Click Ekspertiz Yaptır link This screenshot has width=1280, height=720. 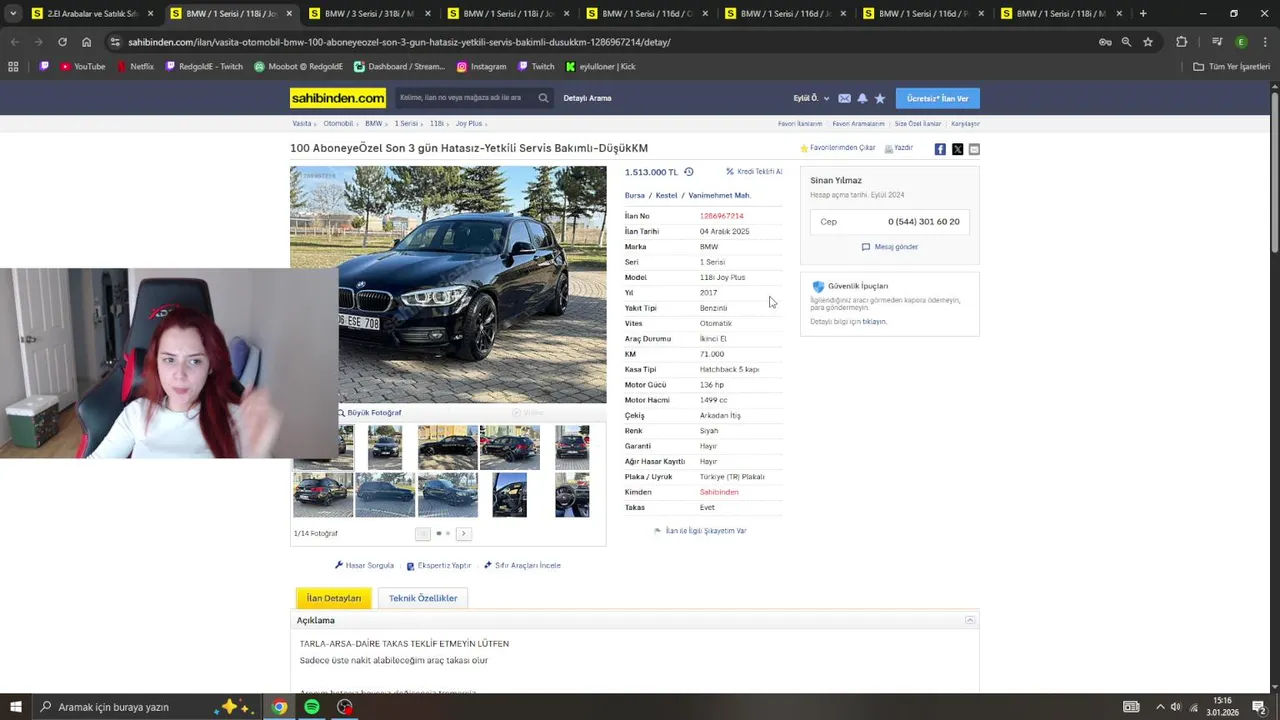point(439,566)
